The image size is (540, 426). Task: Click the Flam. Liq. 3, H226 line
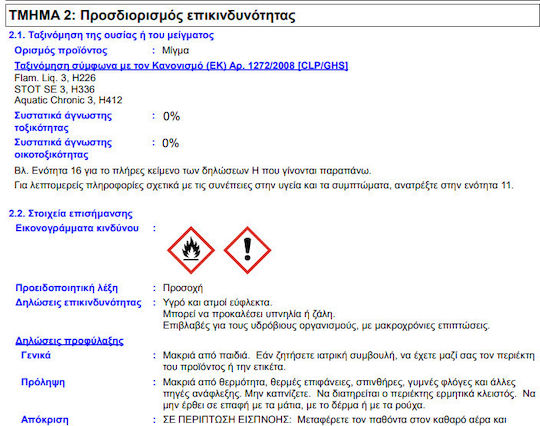[55, 78]
